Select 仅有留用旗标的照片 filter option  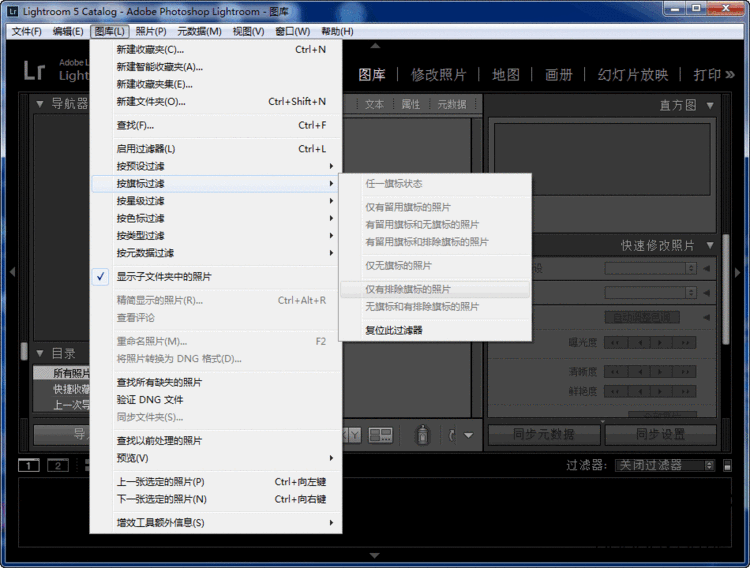[435, 207]
